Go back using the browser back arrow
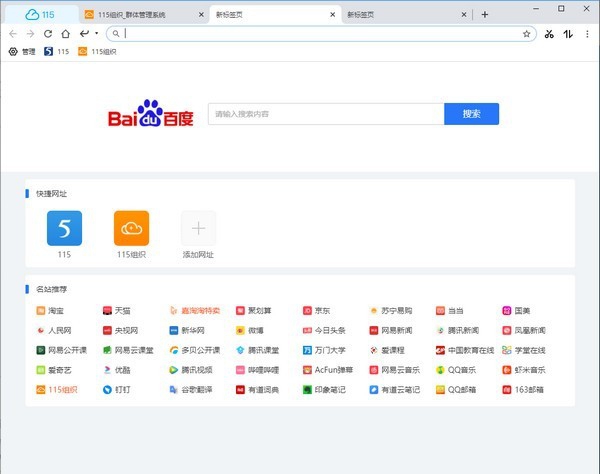Screen dimensions: 600x474 (13, 34)
